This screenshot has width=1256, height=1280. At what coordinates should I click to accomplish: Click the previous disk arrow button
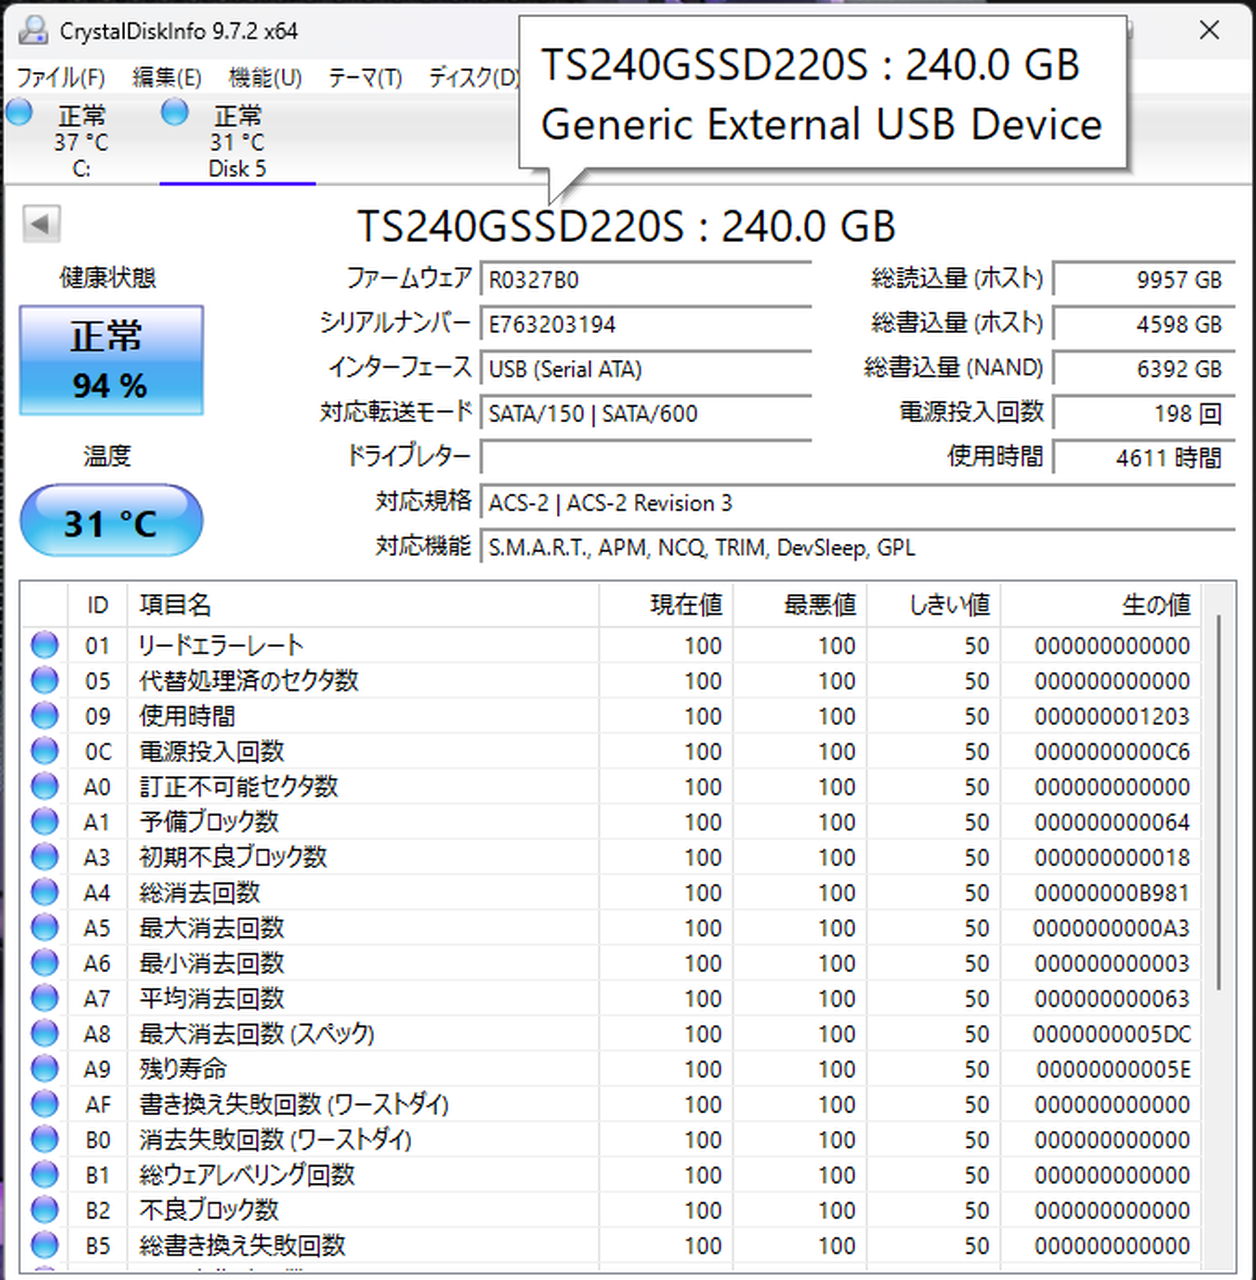[x=41, y=224]
